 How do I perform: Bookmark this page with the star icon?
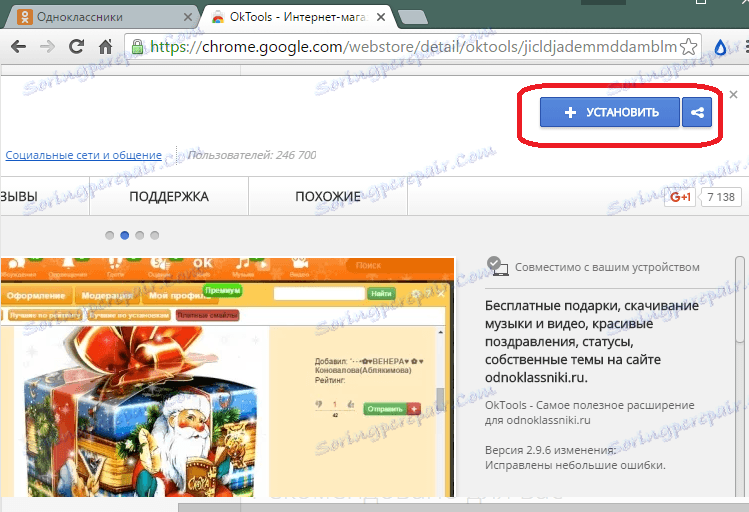pyautogui.click(x=688, y=47)
